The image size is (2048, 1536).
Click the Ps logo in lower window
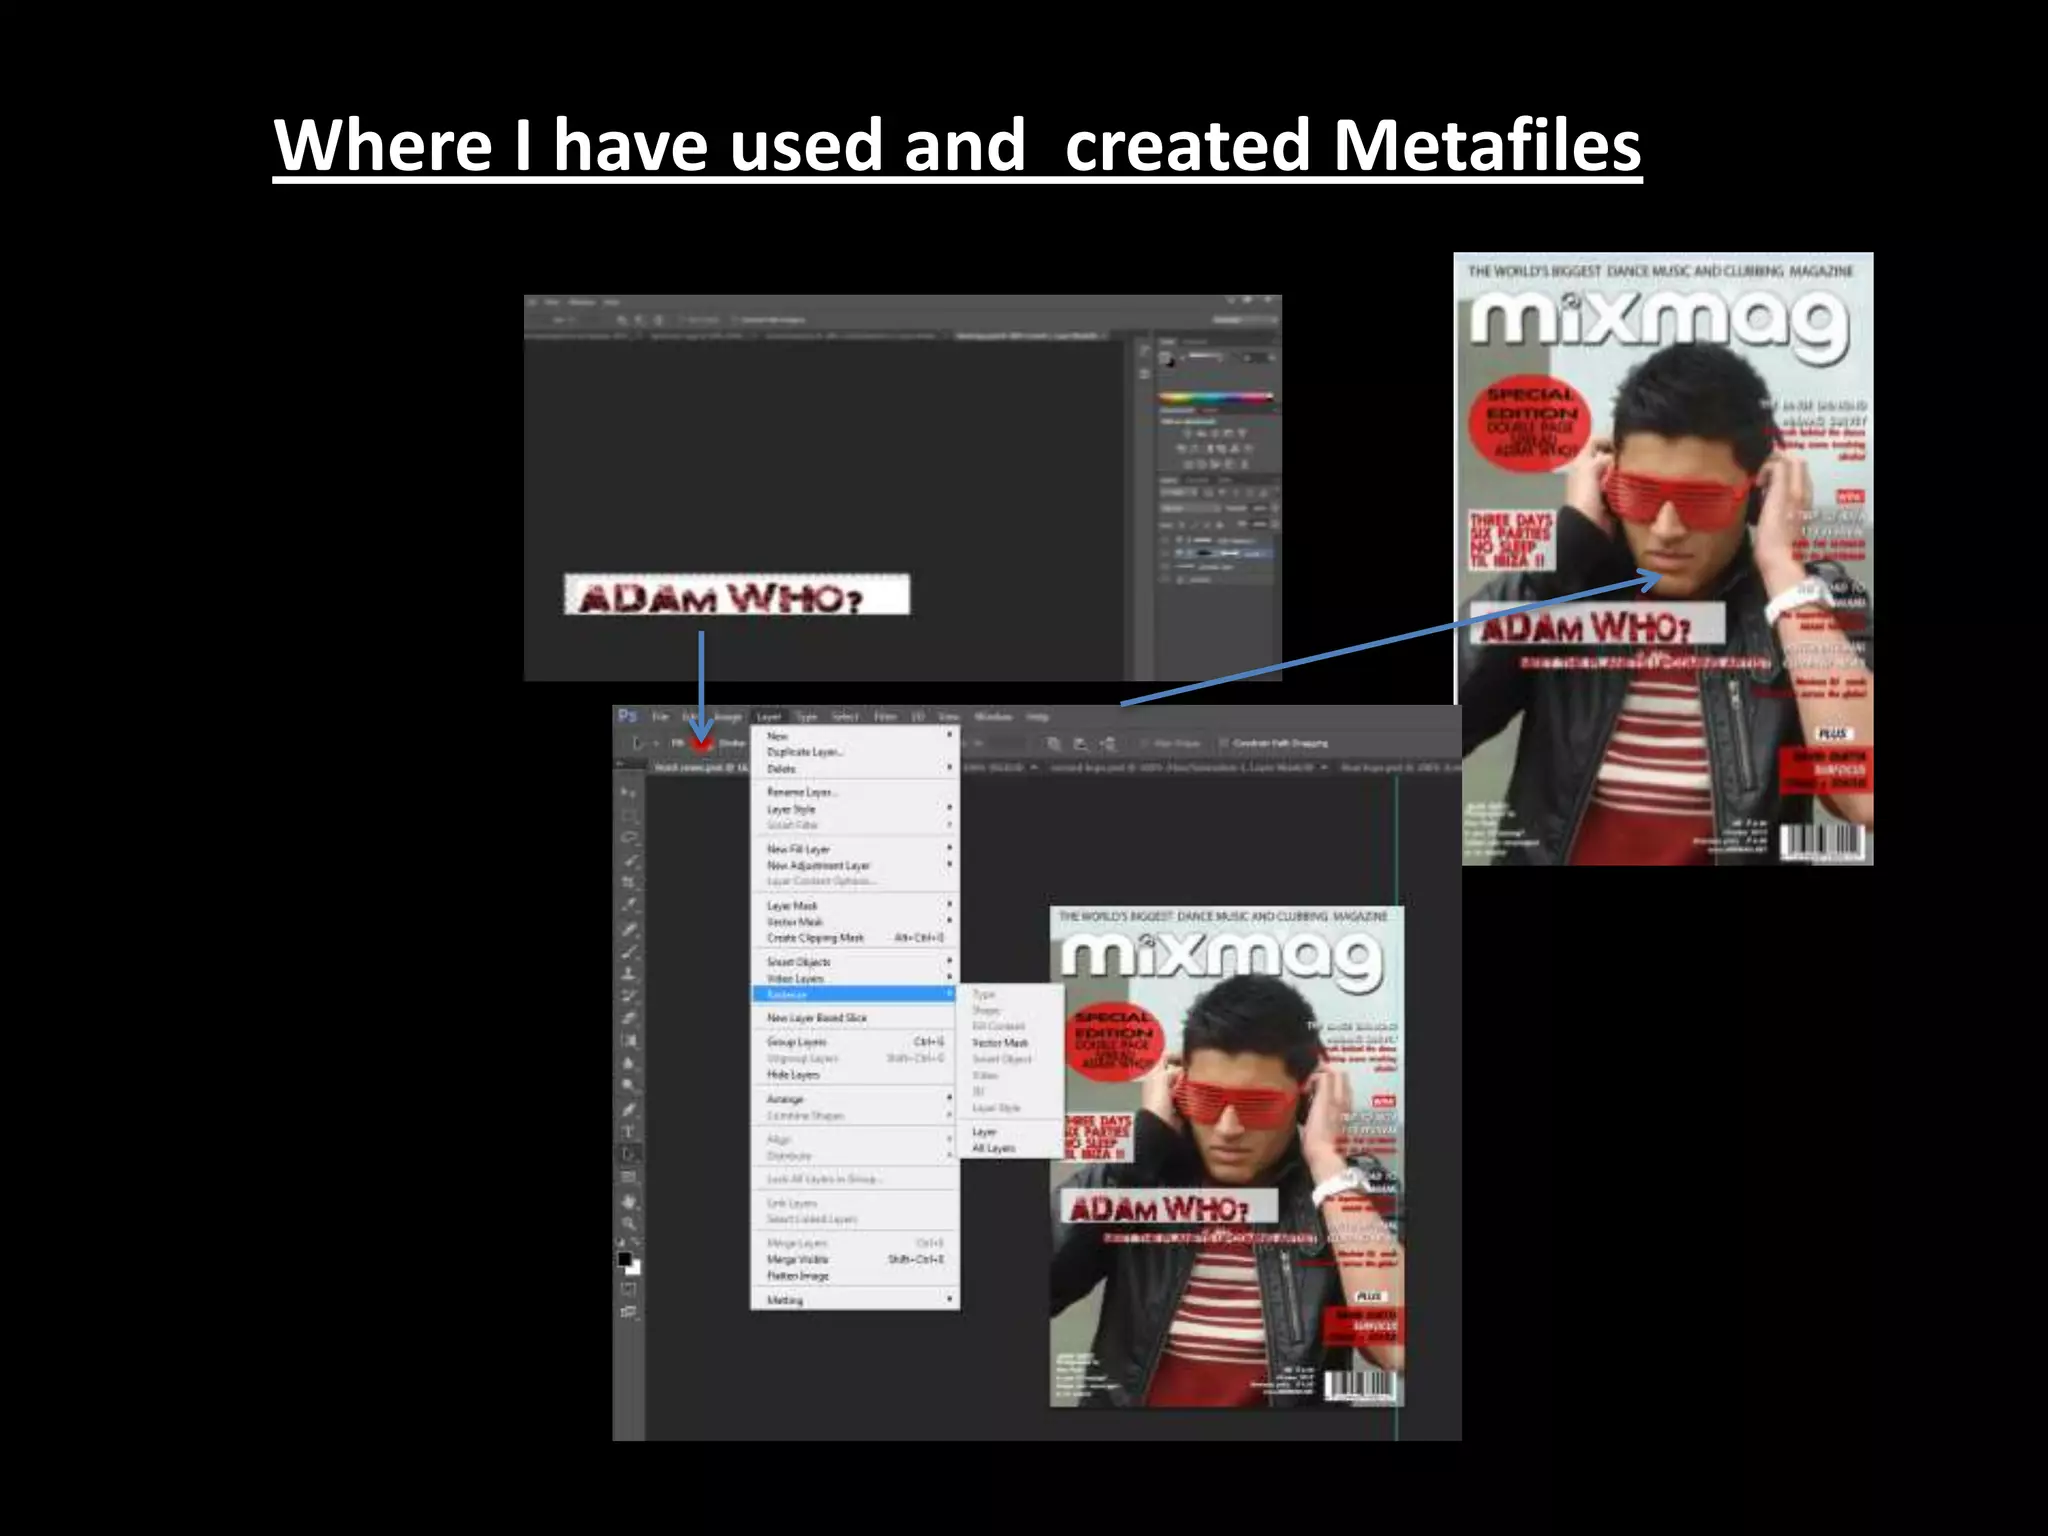click(x=627, y=716)
